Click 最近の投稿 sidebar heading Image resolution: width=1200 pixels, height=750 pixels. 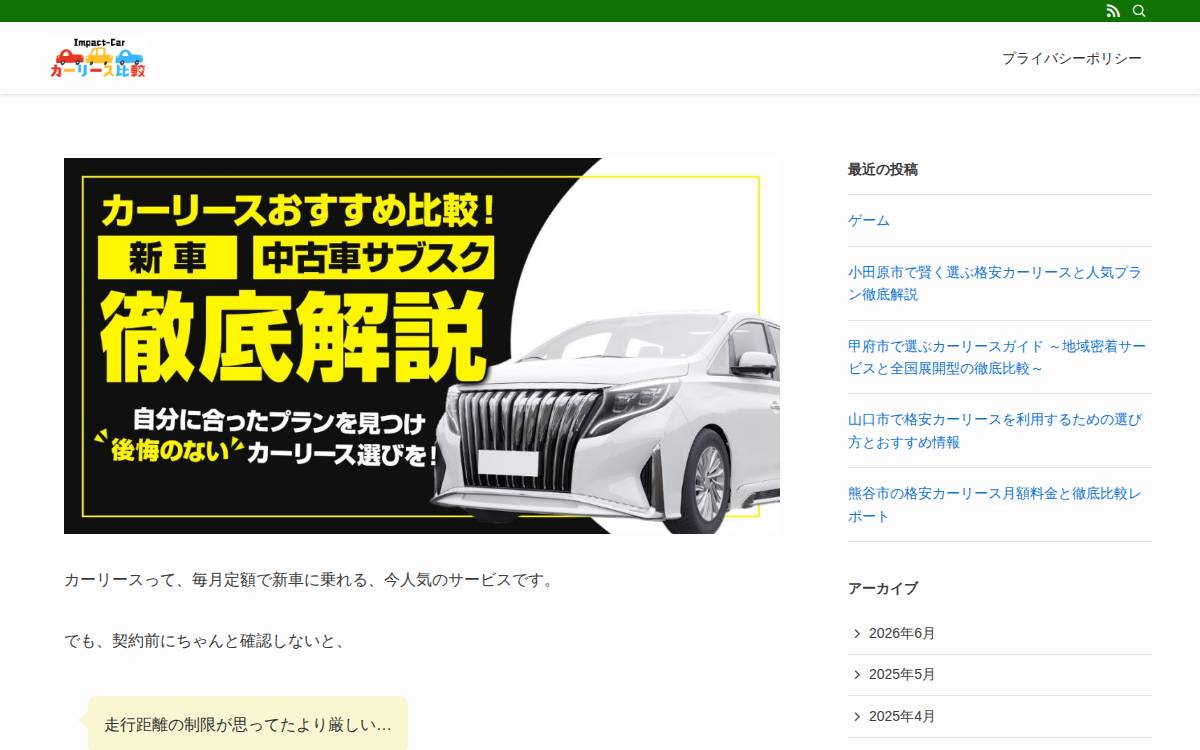pyautogui.click(x=883, y=169)
